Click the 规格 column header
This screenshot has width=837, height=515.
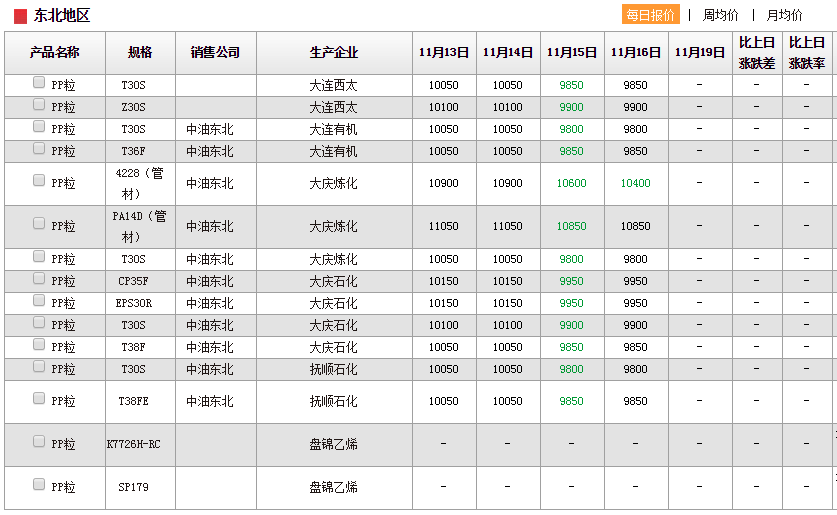[140, 53]
